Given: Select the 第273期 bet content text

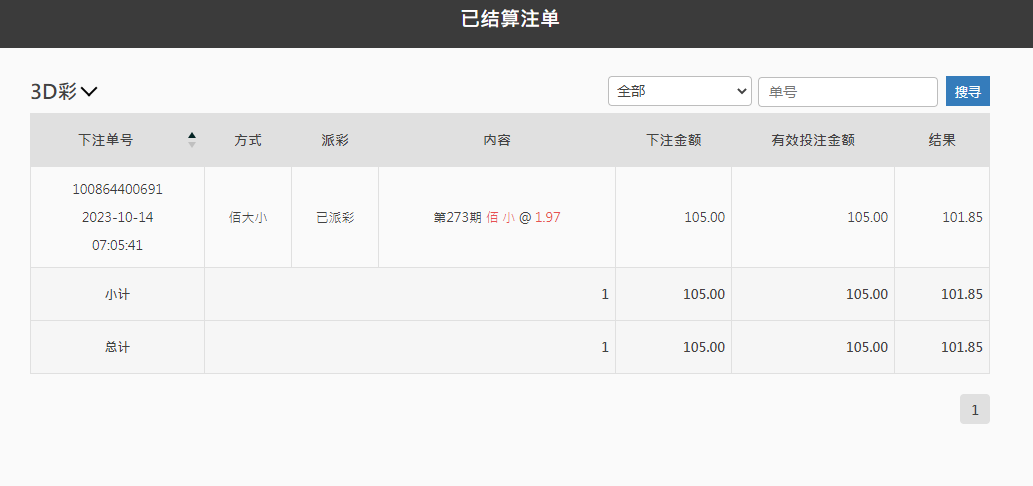Looking at the screenshot, I should pyautogui.click(x=457, y=217).
